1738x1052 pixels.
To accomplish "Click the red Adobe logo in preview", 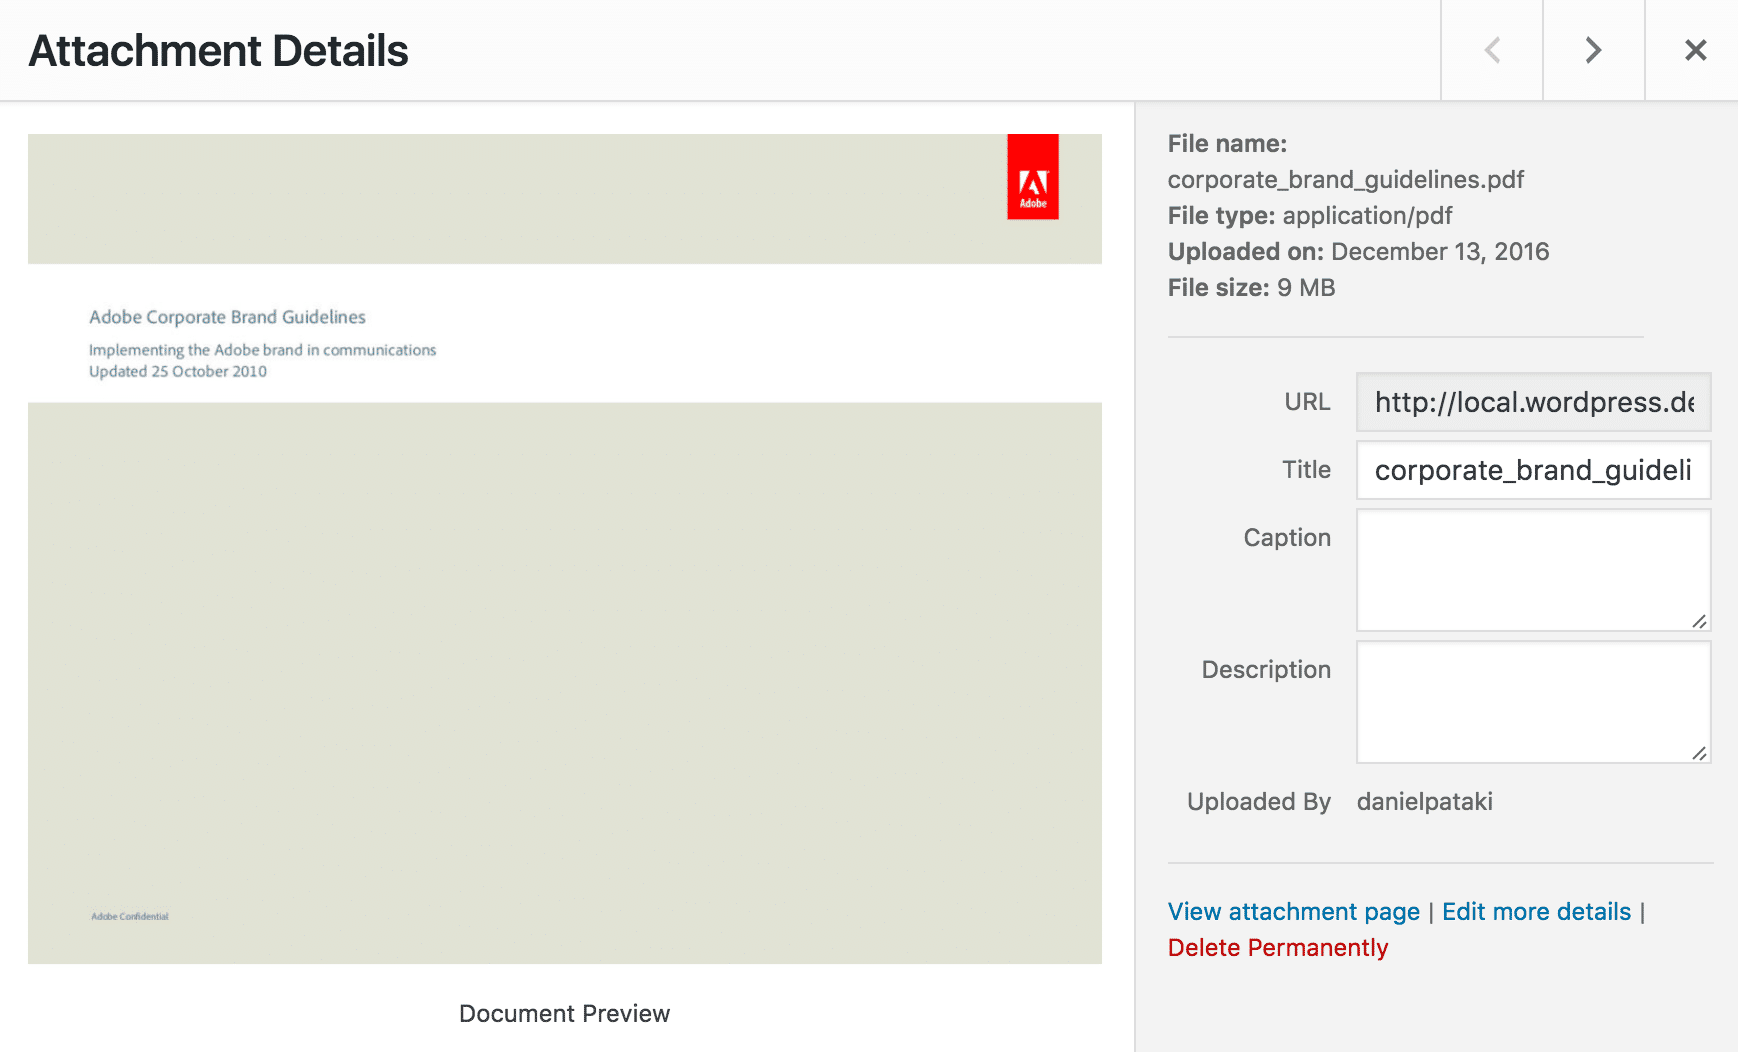I will [x=1032, y=177].
